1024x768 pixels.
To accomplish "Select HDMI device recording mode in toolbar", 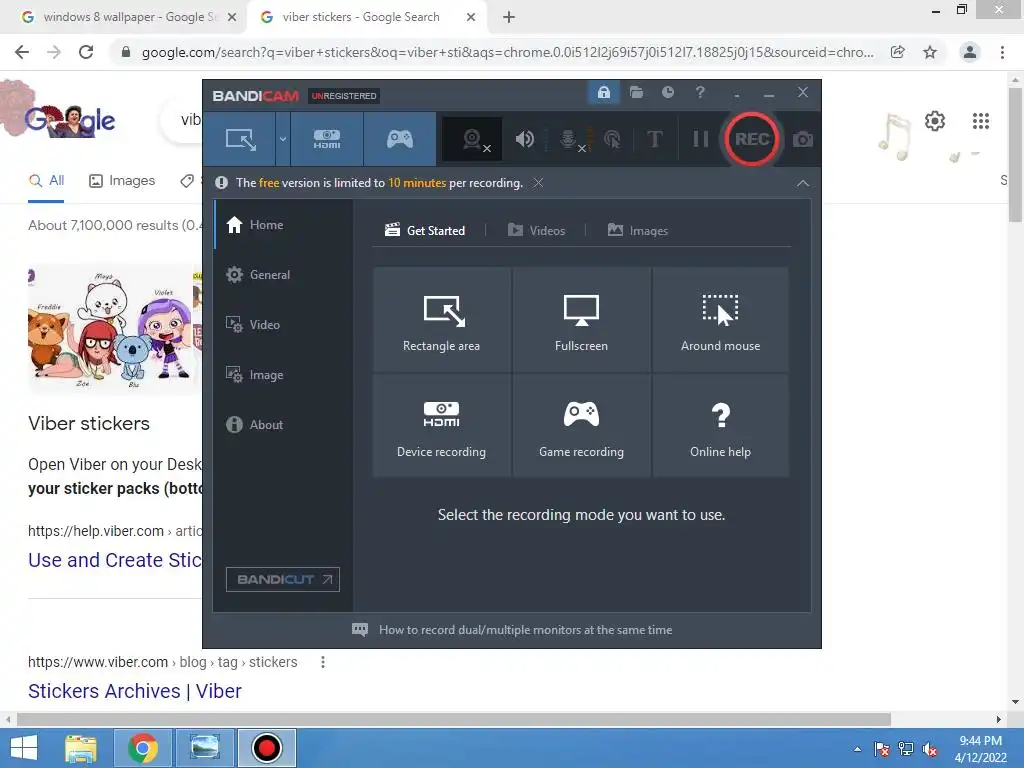I will [x=327, y=139].
